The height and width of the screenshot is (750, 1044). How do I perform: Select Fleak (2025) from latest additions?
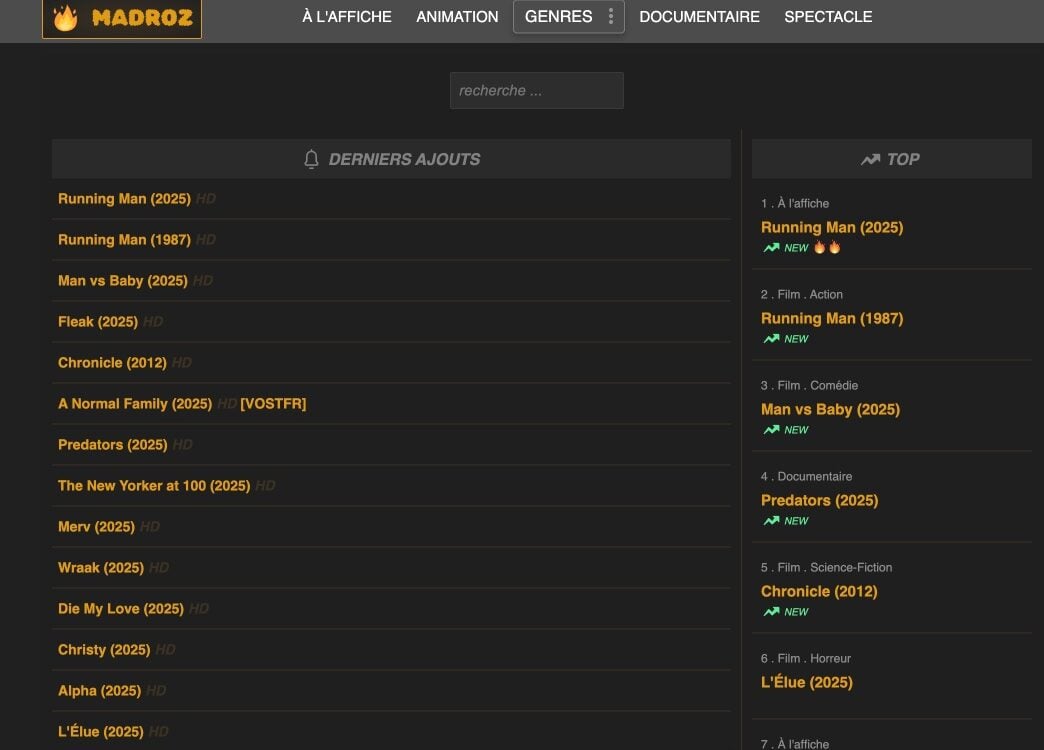[97, 322]
